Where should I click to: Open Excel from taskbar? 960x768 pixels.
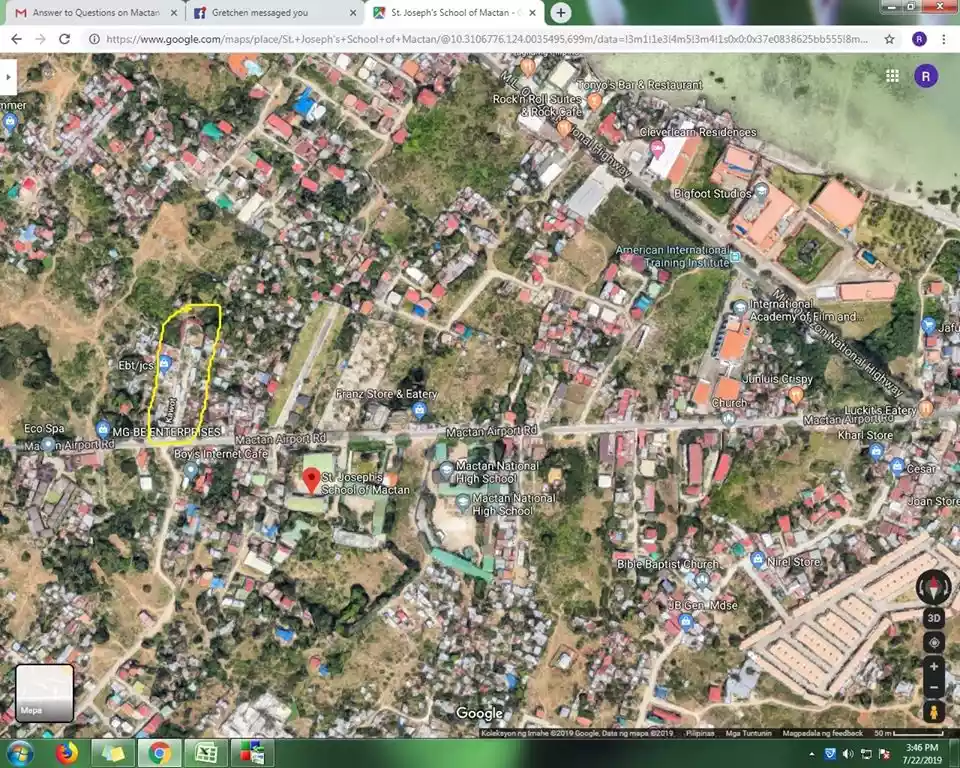pos(206,753)
